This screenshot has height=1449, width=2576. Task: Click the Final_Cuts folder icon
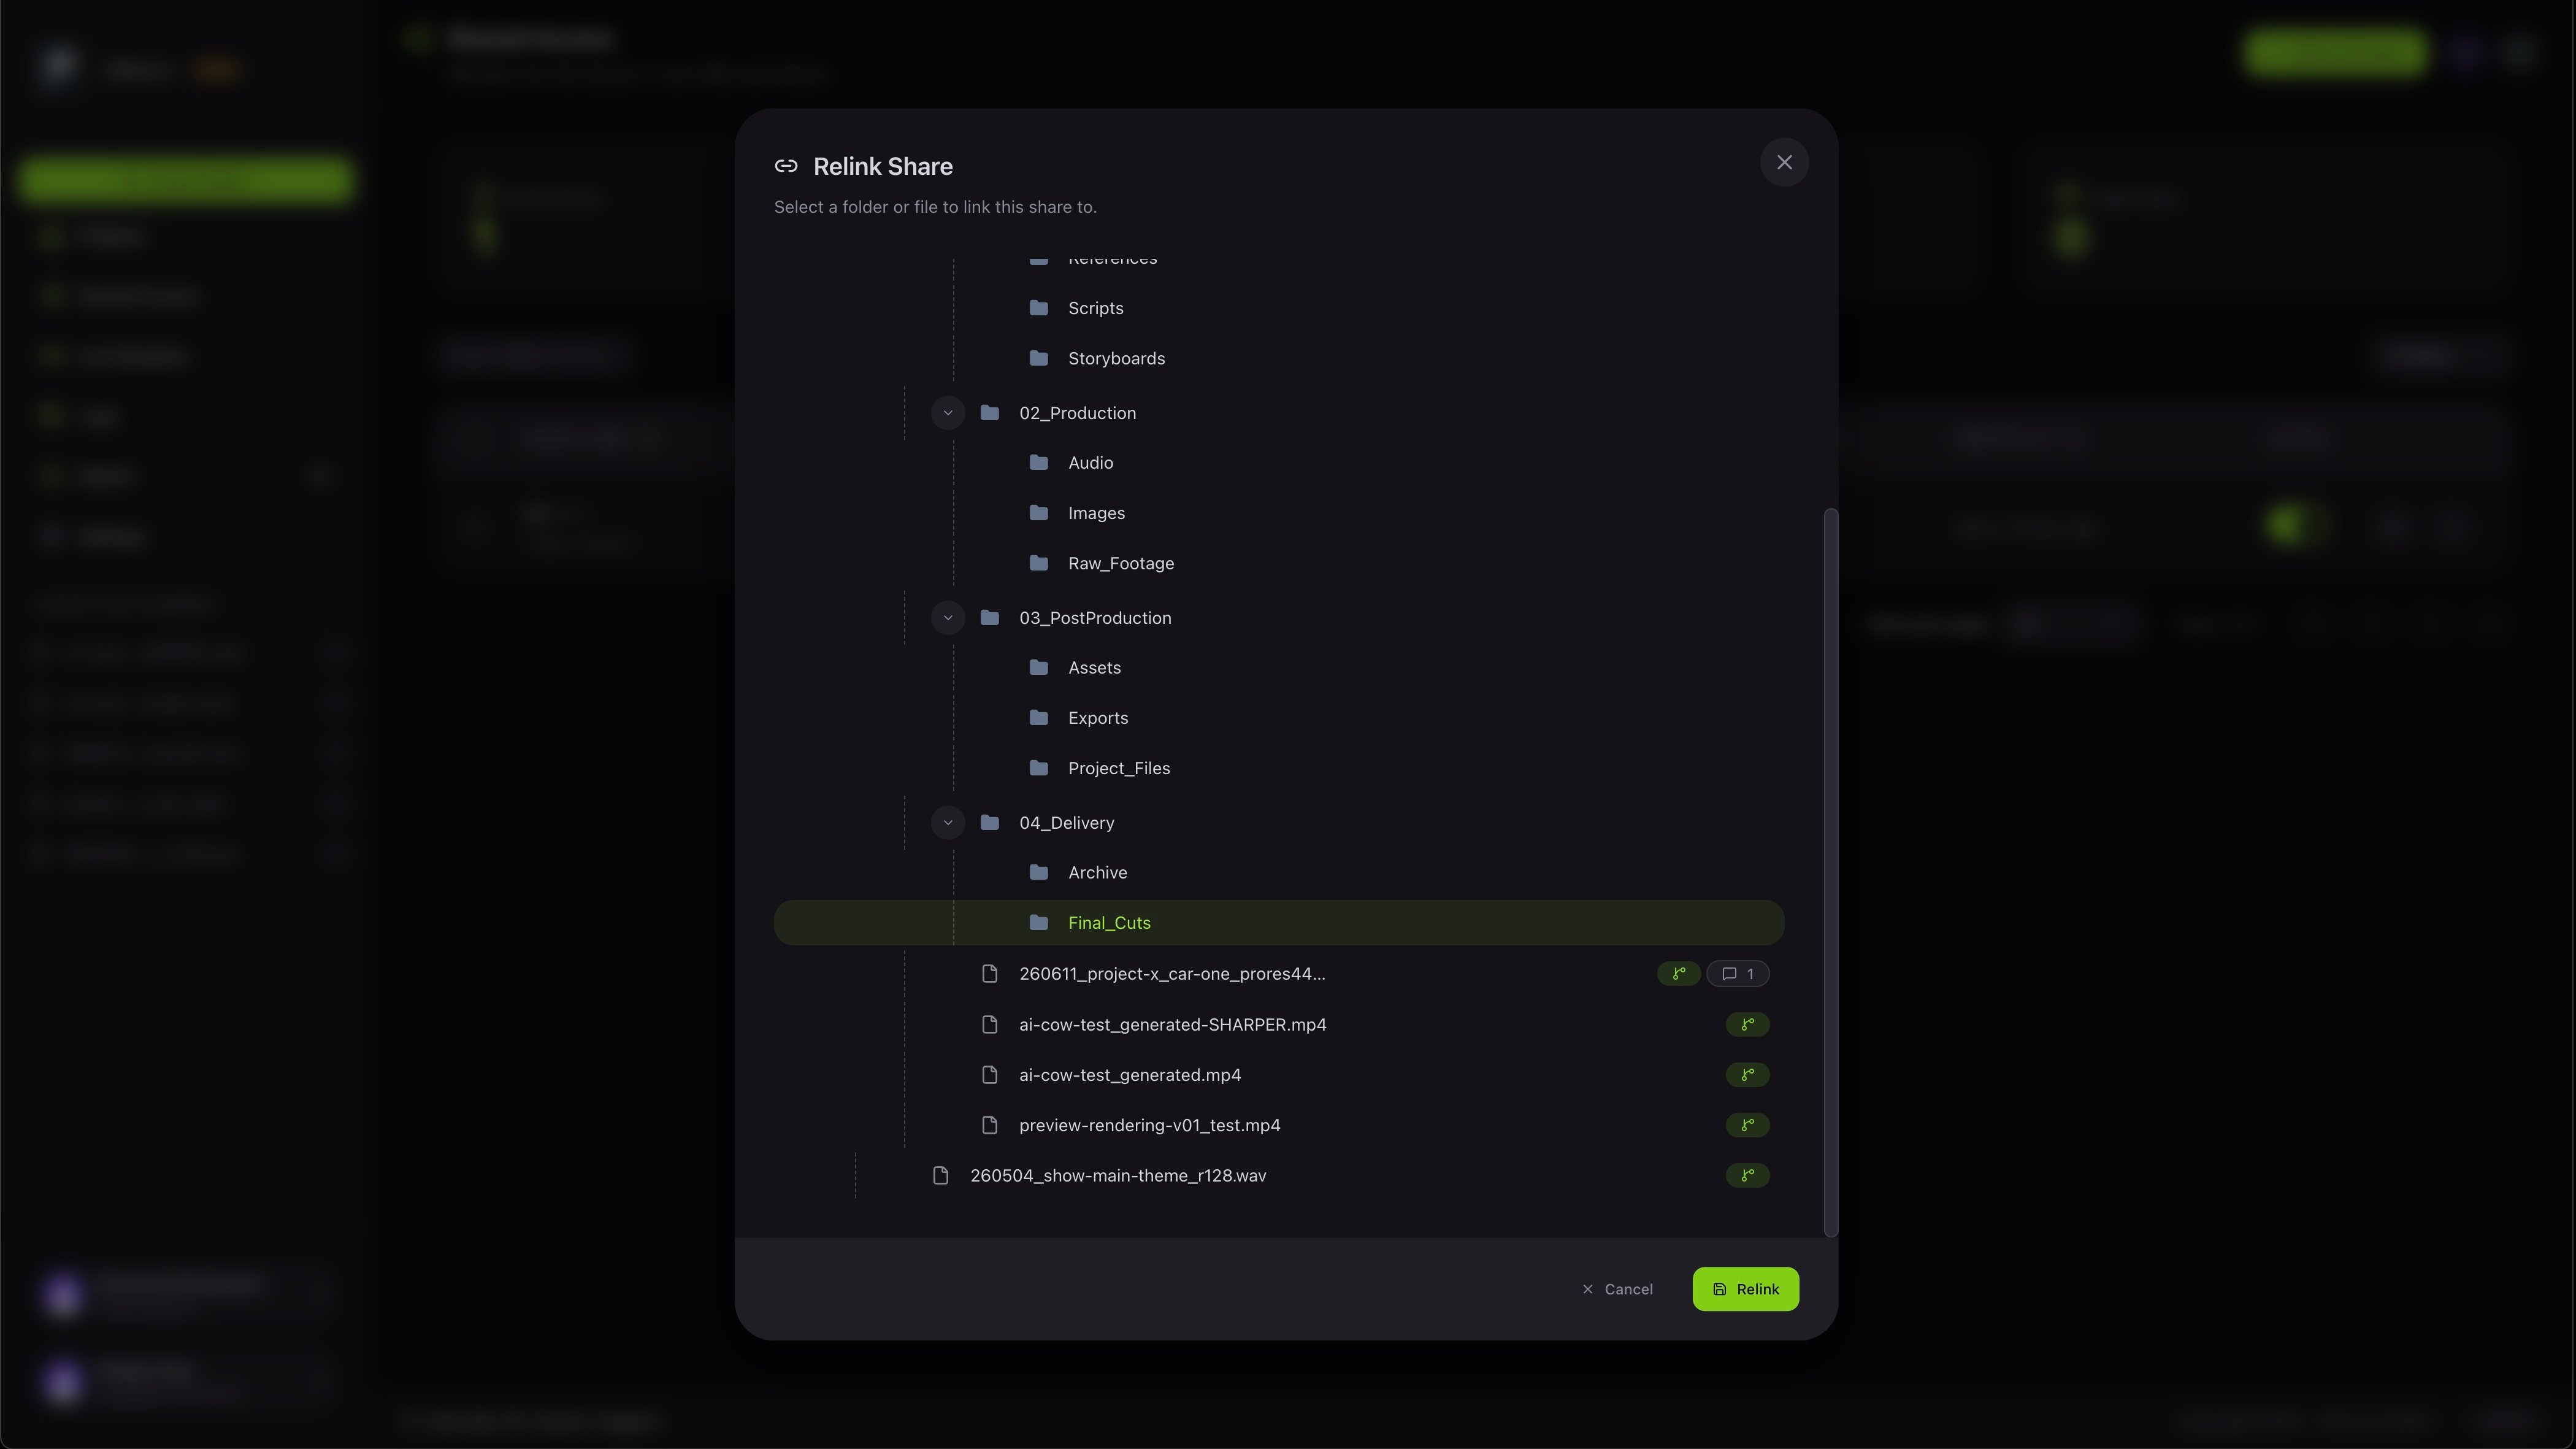point(1039,923)
